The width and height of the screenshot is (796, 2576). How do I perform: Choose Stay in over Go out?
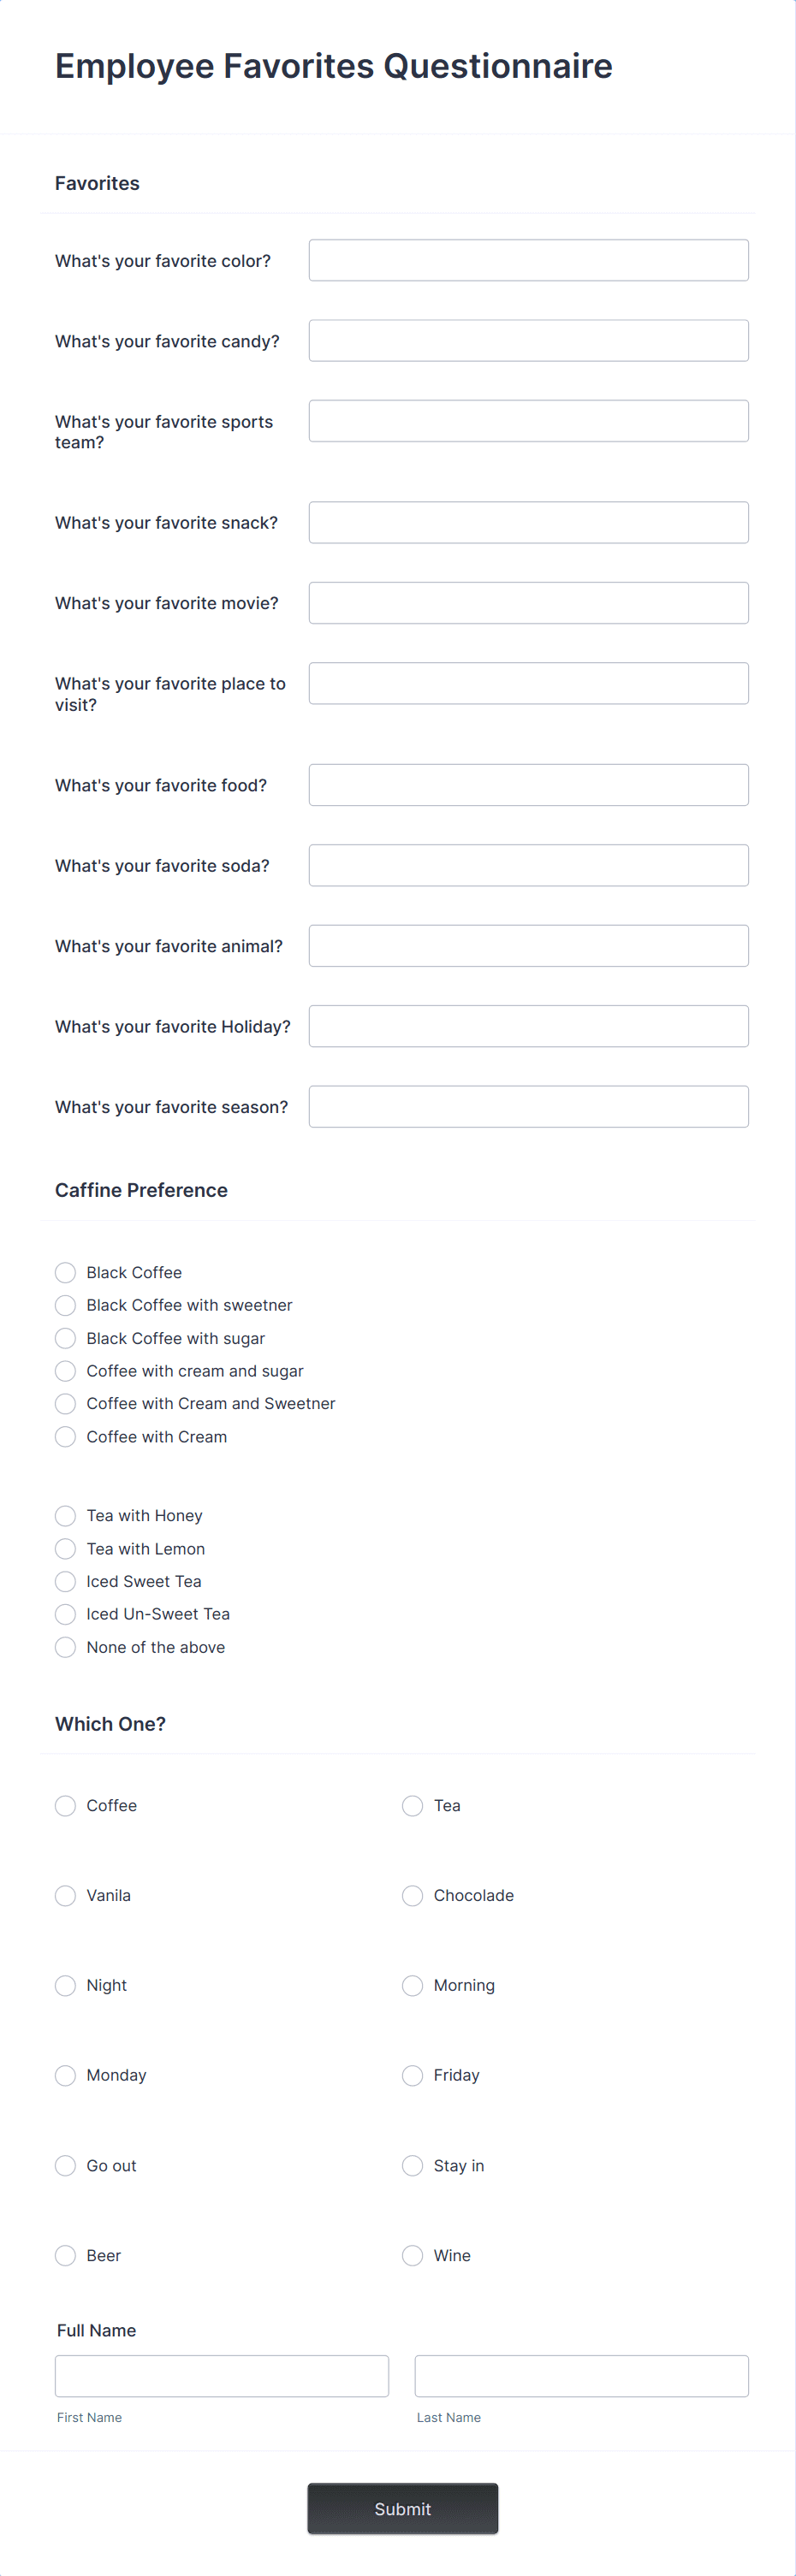click(412, 2165)
